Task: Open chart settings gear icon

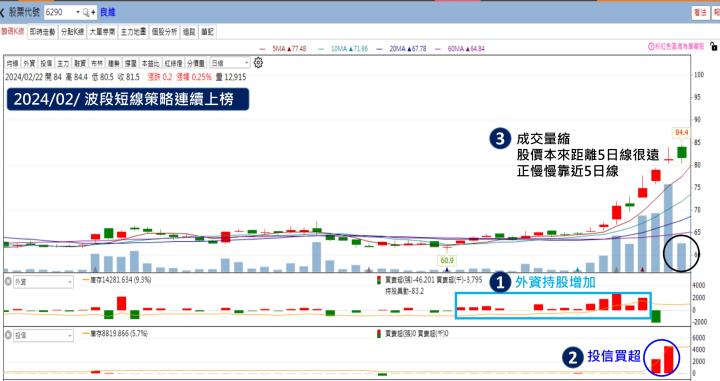Action: pyautogui.click(x=259, y=63)
